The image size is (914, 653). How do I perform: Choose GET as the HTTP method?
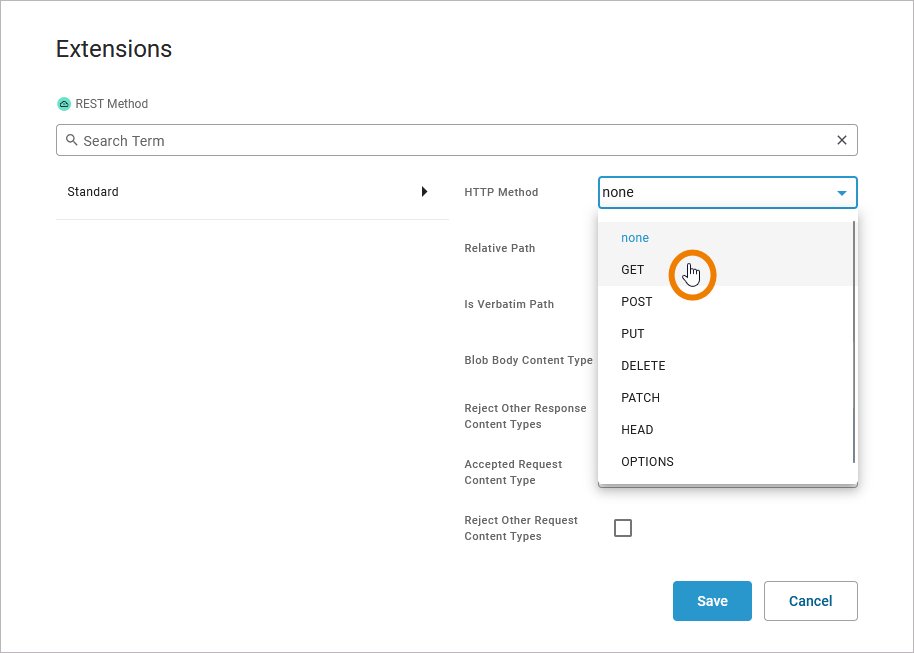(x=633, y=270)
